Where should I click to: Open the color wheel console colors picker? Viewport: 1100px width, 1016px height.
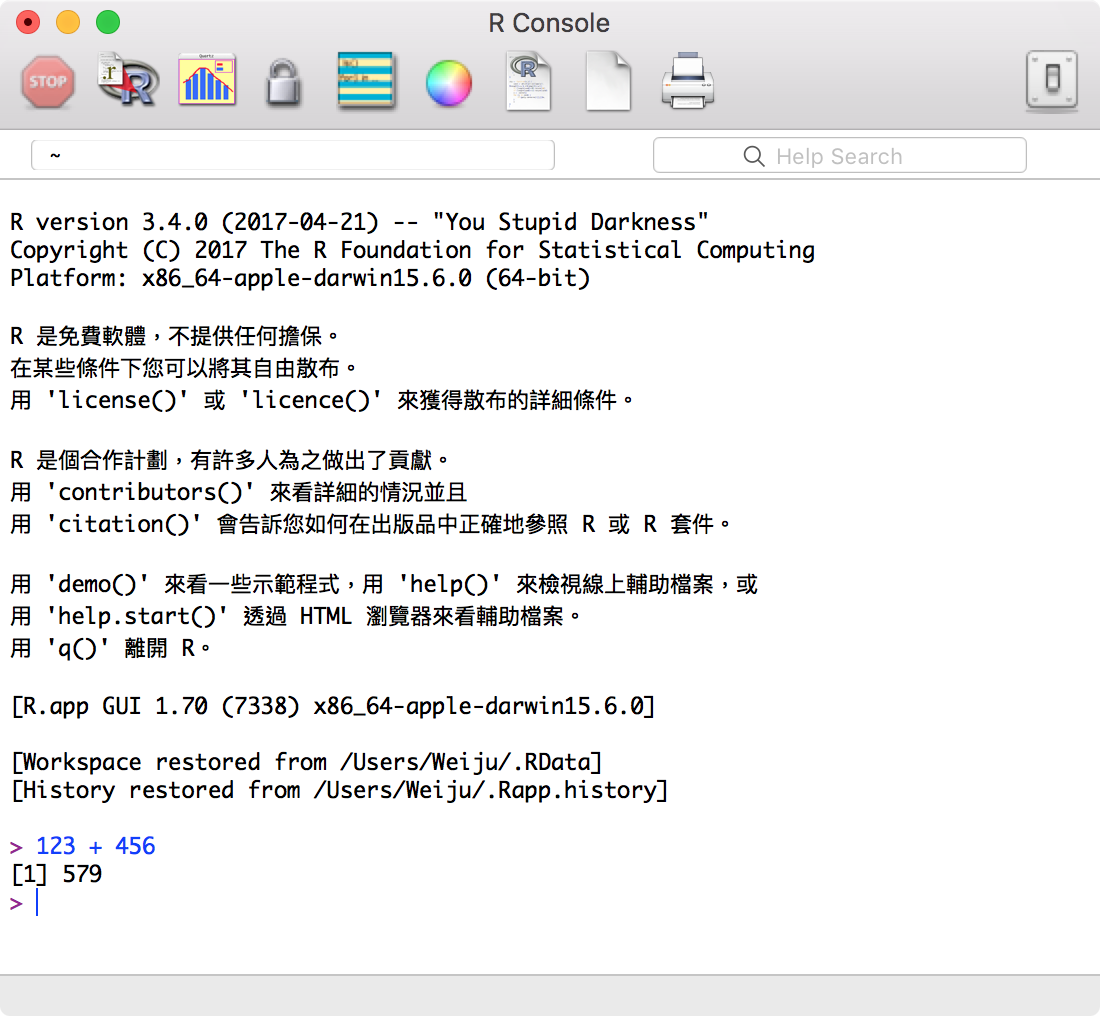448,82
